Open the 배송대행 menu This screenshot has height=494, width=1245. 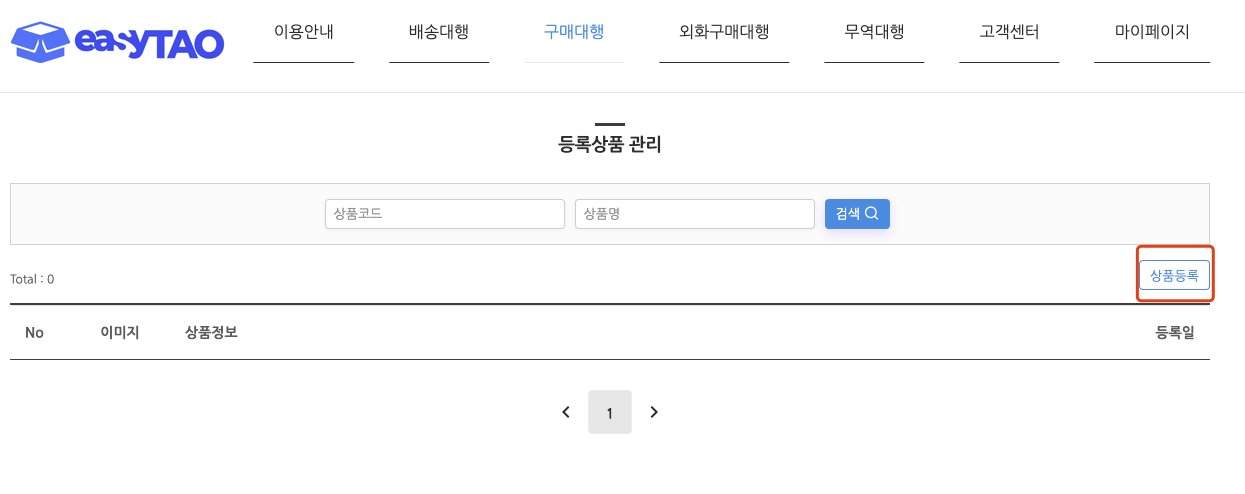tap(439, 32)
